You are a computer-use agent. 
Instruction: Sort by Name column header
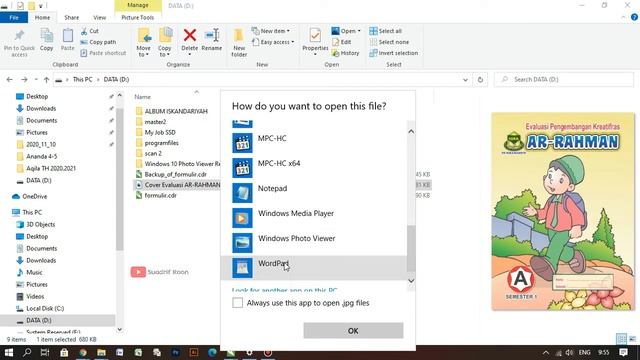click(x=142, y=97)
